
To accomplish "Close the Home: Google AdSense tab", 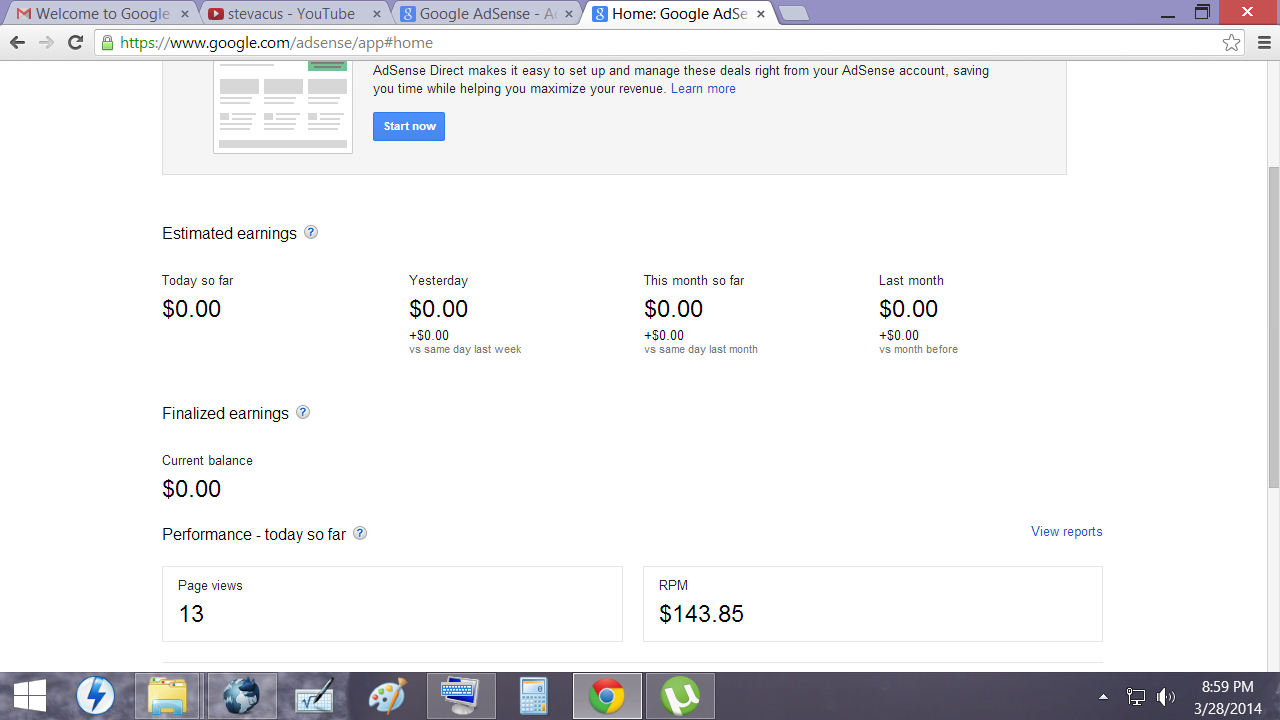I will (761, 14).
